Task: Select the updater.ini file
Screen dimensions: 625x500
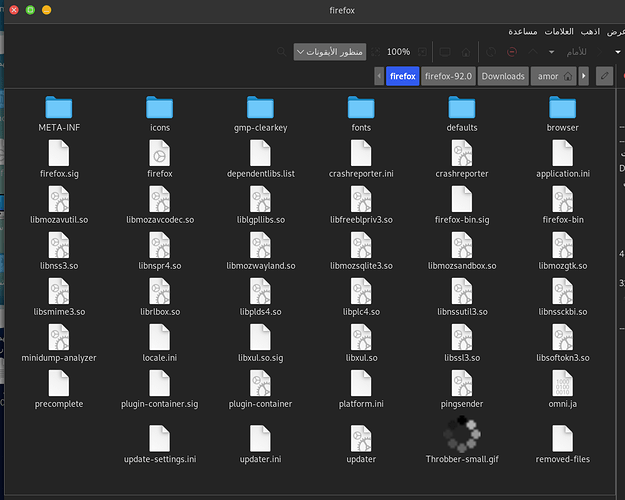Action: (x=260, y=438)
